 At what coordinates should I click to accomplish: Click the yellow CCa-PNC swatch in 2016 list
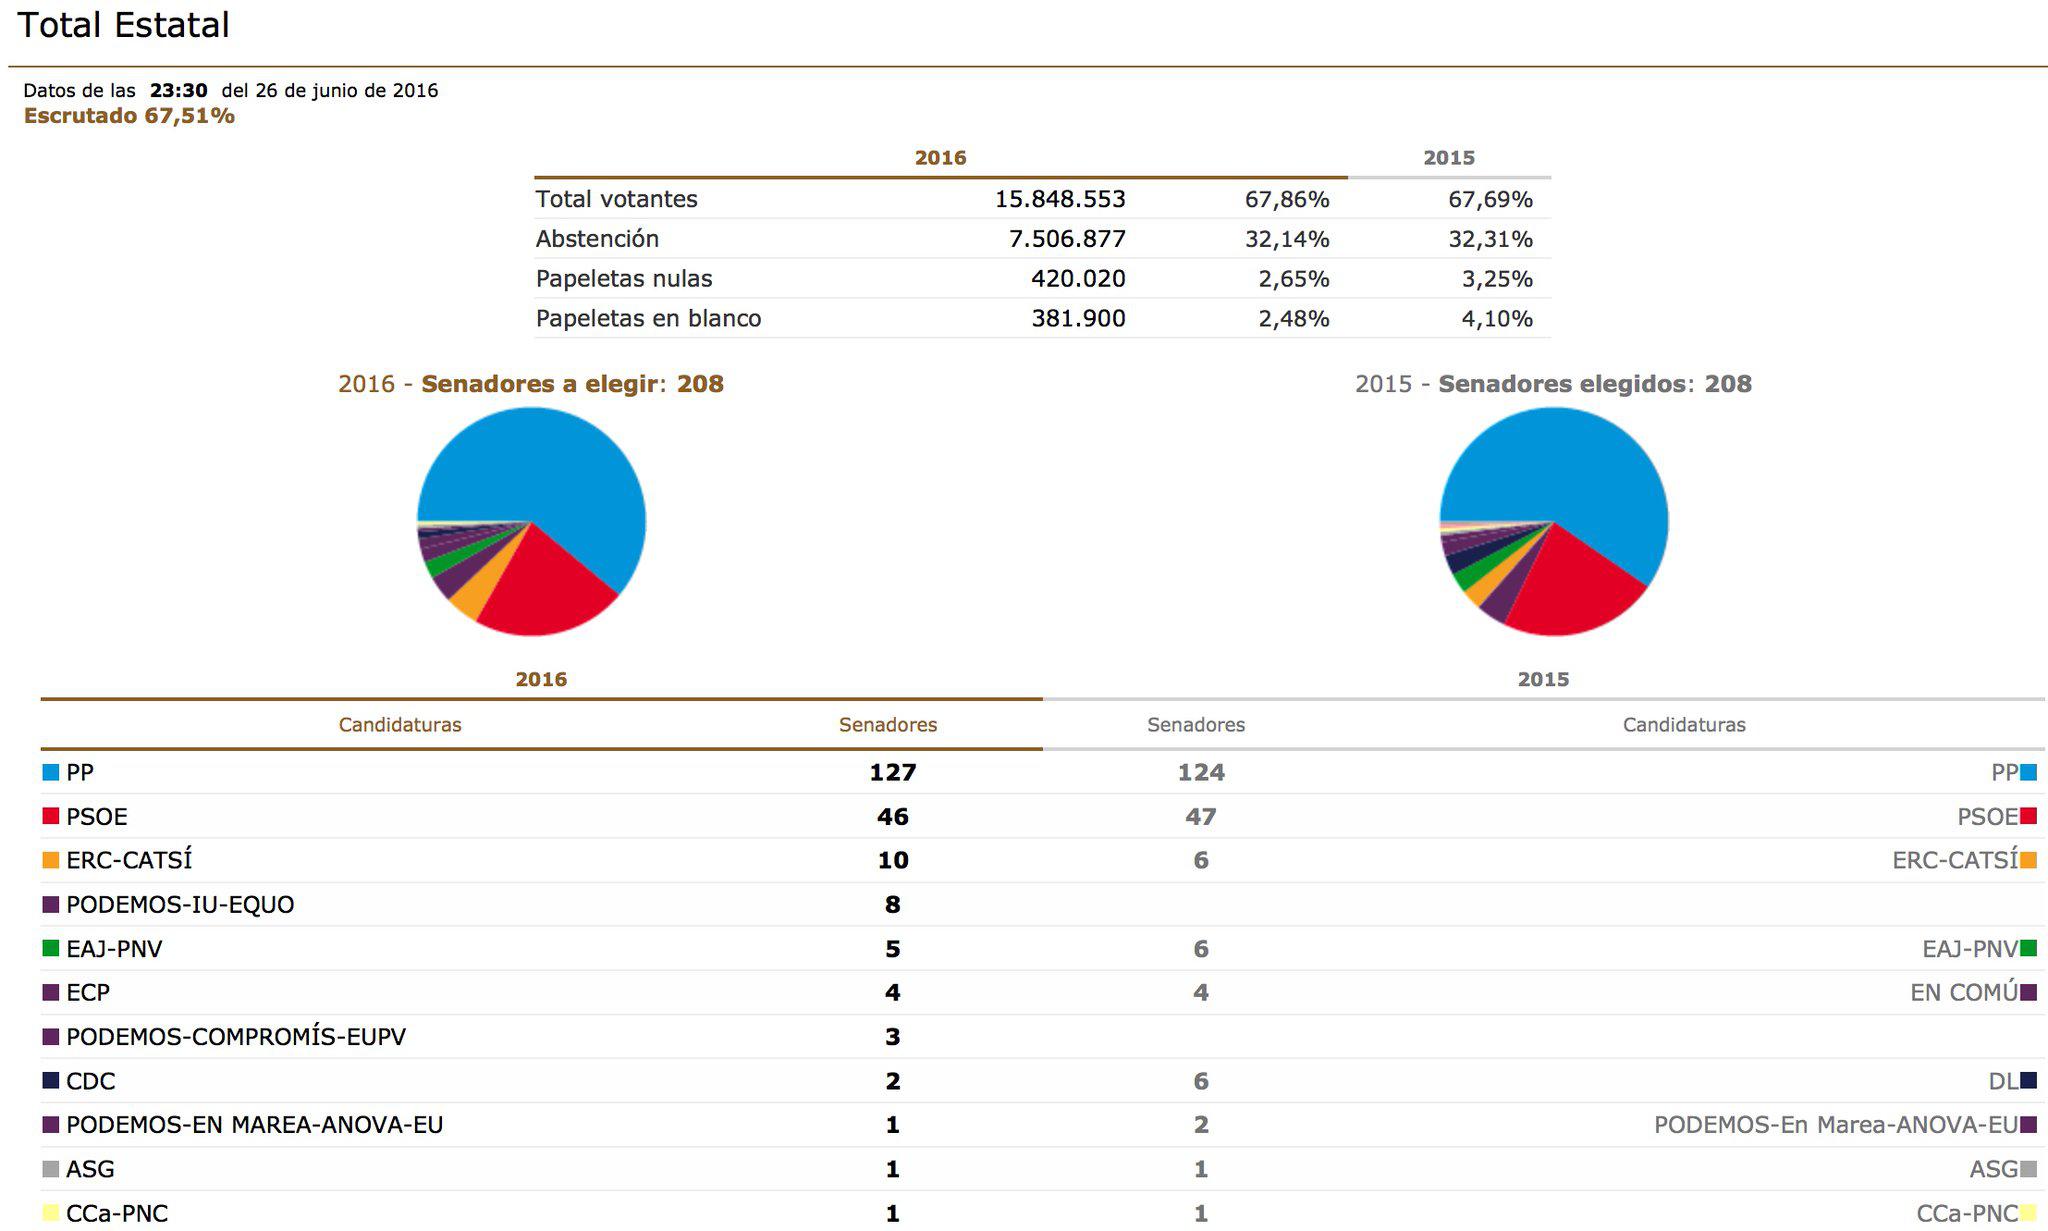click(51, 1213)
